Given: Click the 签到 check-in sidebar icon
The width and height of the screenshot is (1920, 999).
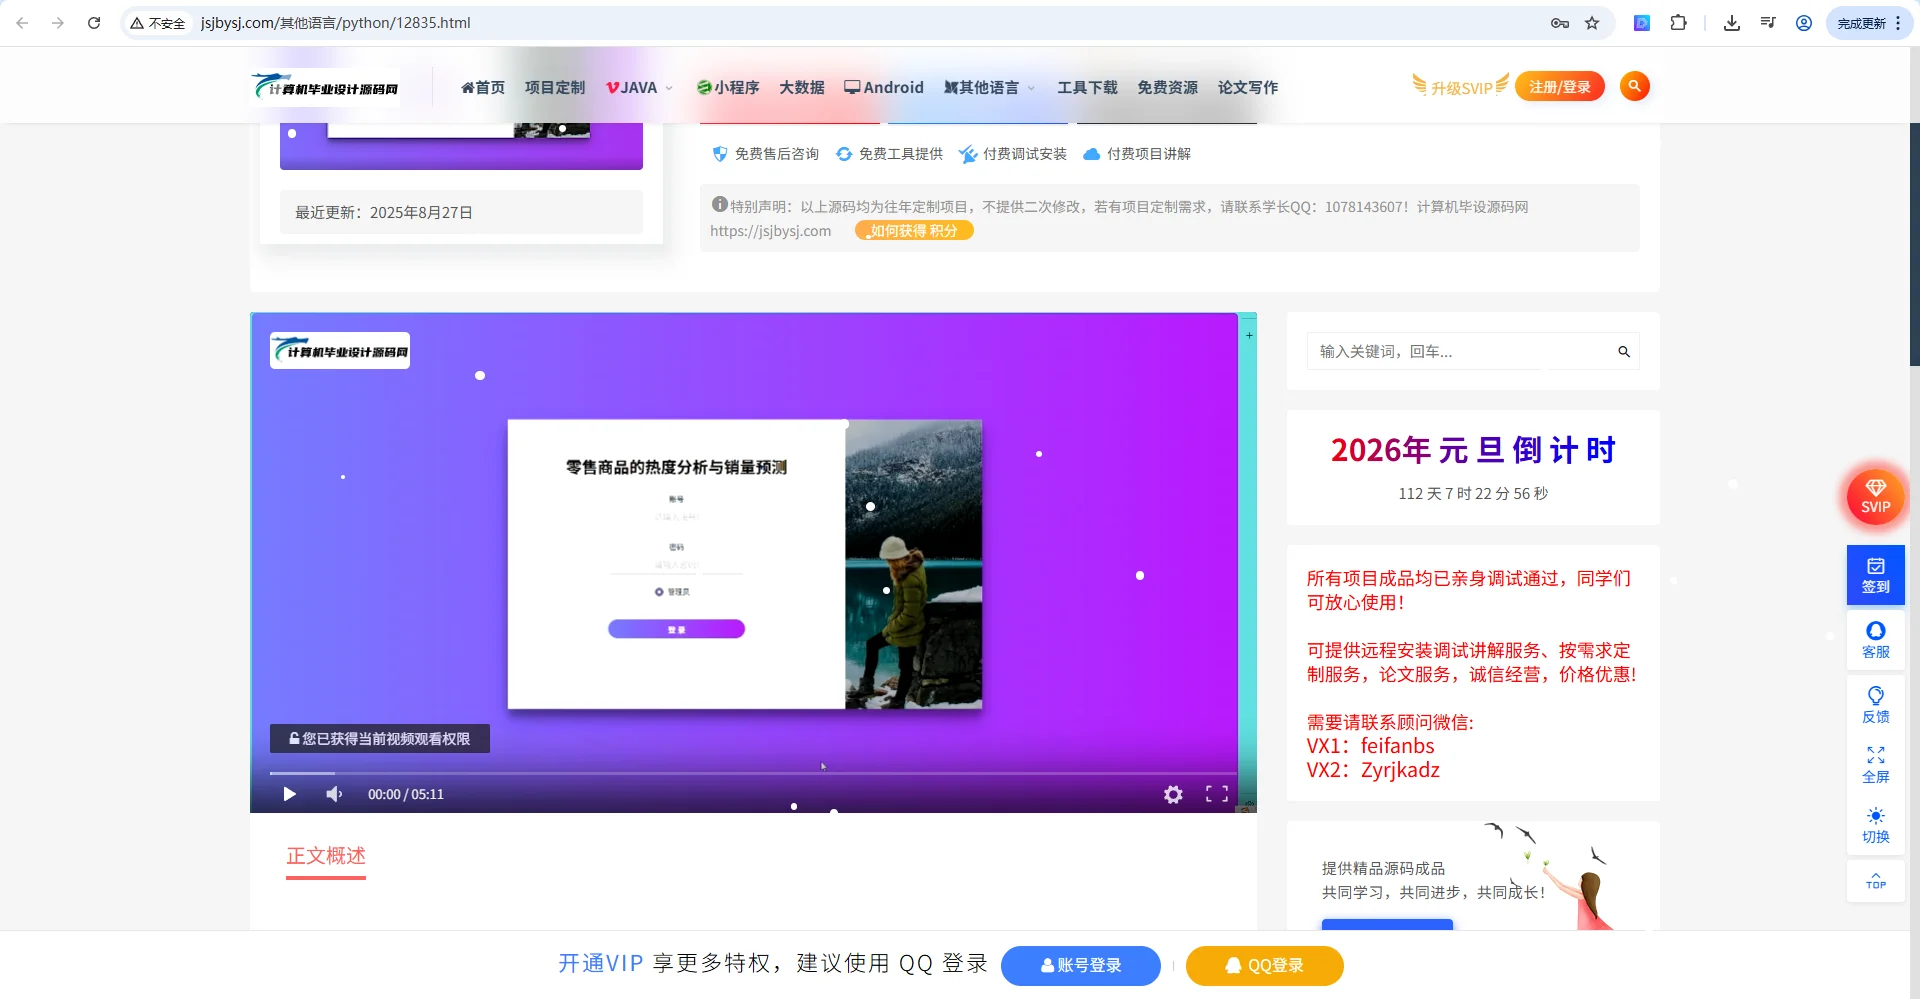Looking at the screenshot, I should point(1875,574).
